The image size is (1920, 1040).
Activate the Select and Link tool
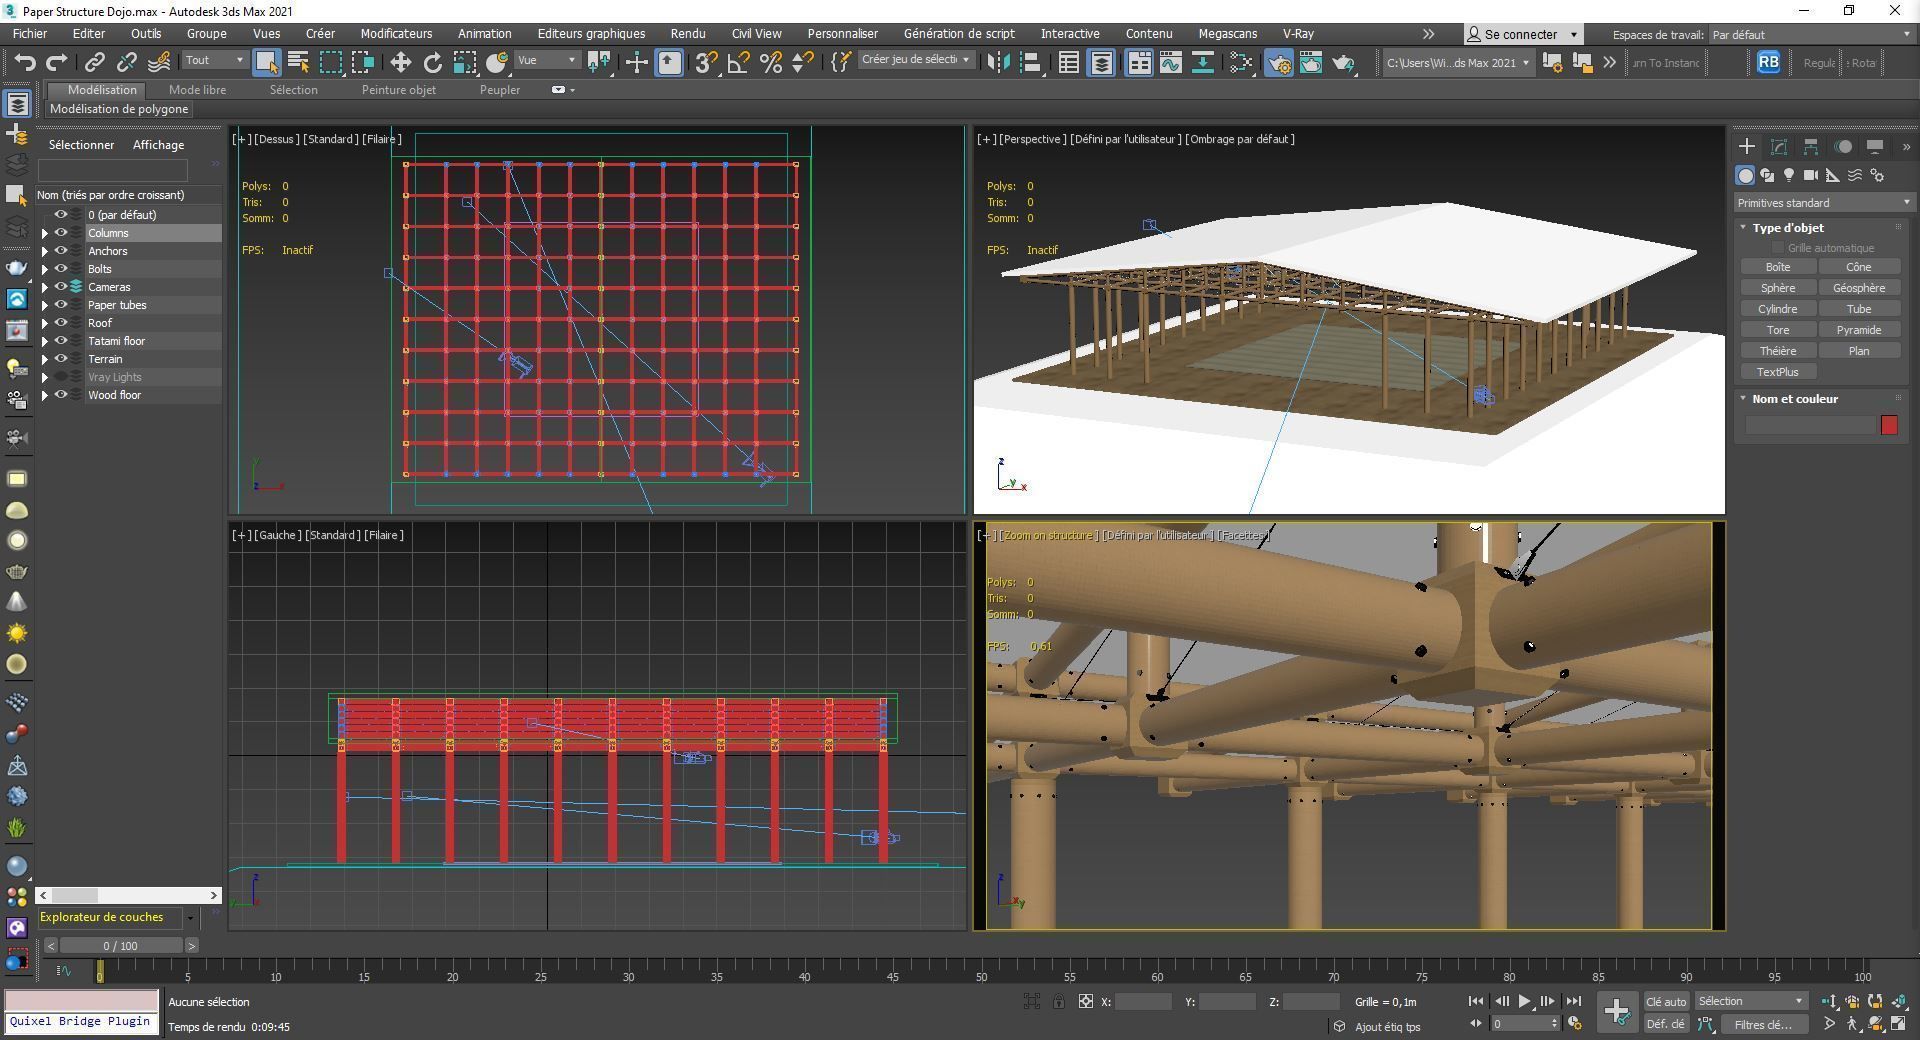94,62
